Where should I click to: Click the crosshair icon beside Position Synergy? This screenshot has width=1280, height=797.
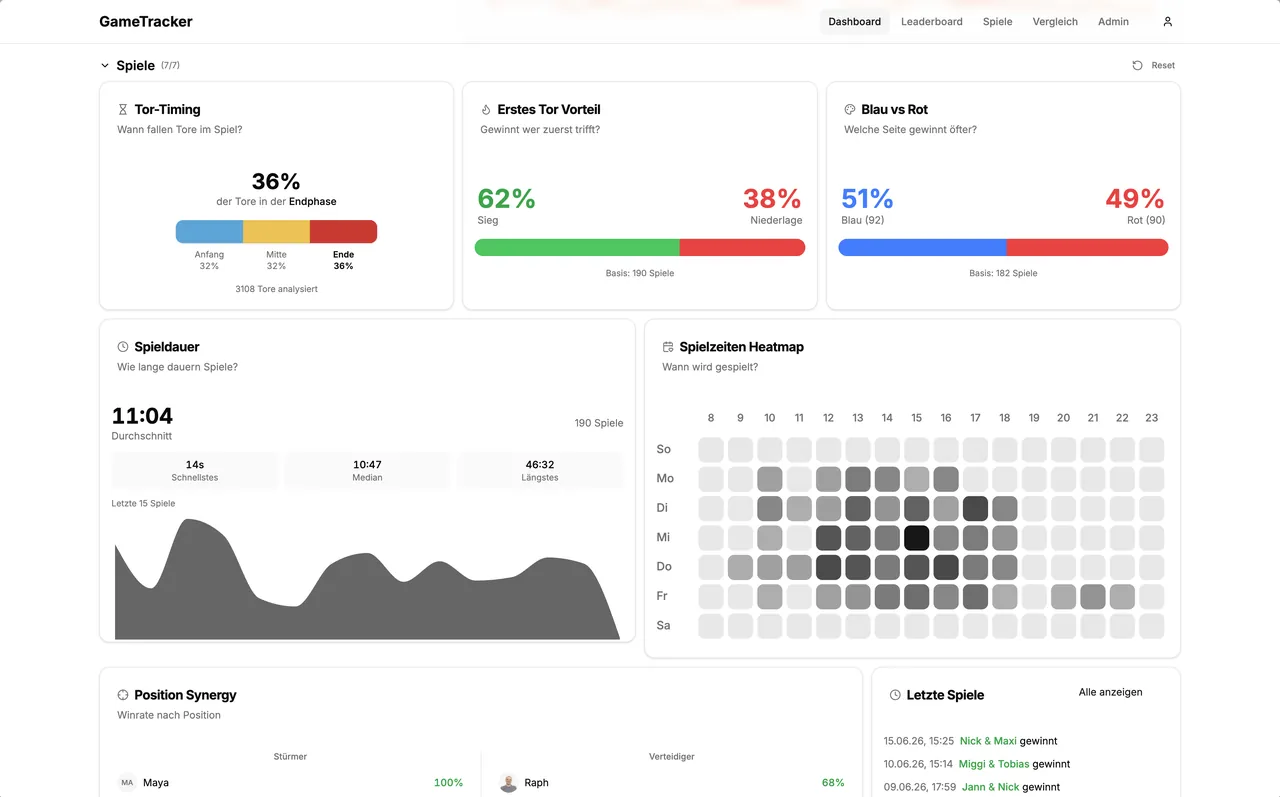point(123,695)
